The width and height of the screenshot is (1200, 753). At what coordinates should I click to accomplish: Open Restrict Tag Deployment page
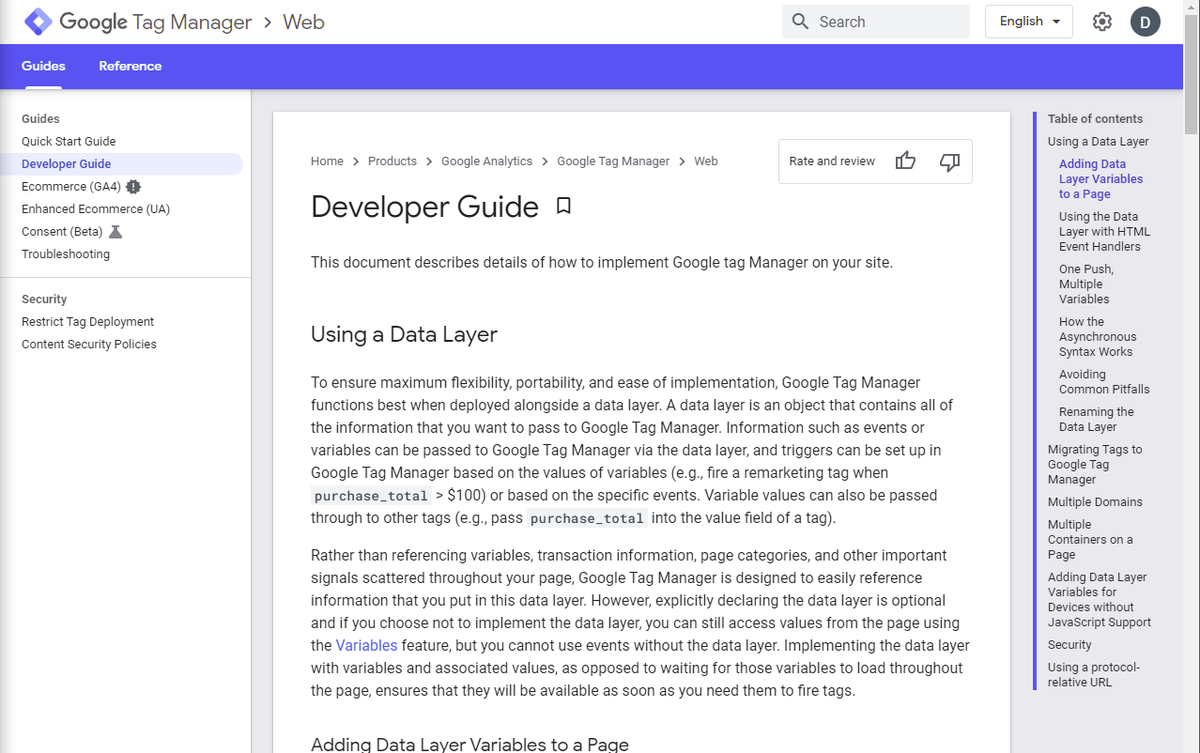pos(88,322)
